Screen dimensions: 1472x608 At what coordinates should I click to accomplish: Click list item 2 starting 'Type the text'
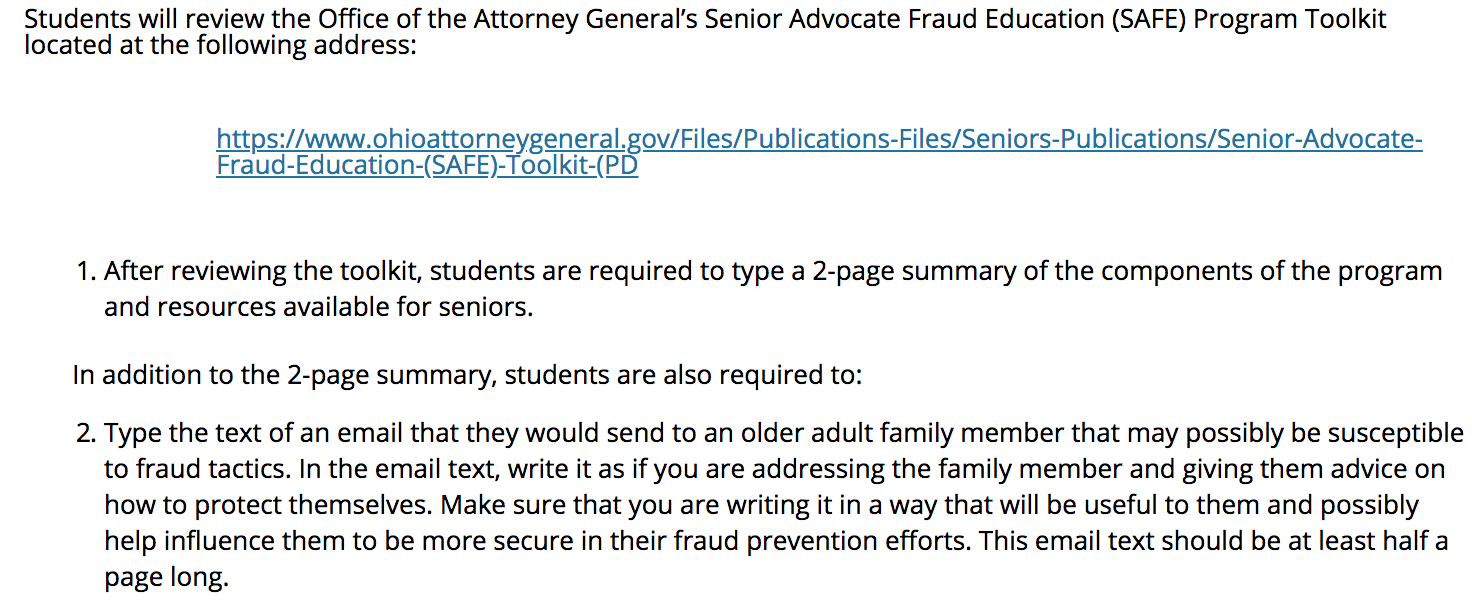tap(770, 506)
